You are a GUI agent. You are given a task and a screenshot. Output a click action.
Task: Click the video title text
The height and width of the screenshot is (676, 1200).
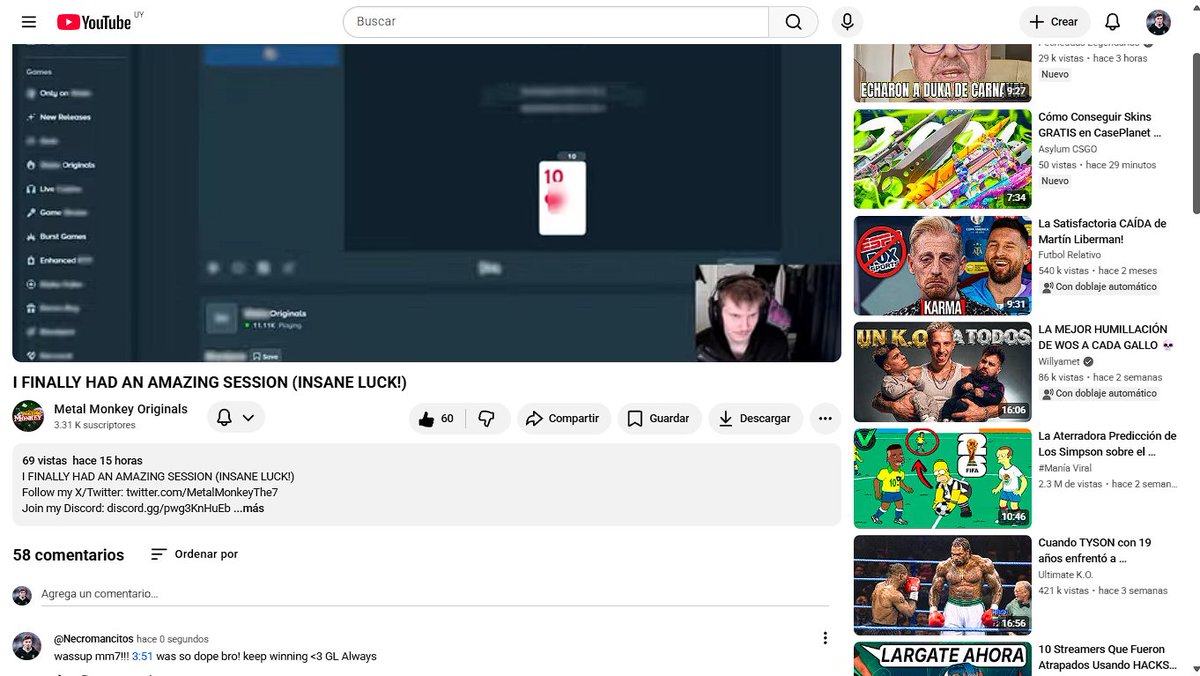click(210, 382)
